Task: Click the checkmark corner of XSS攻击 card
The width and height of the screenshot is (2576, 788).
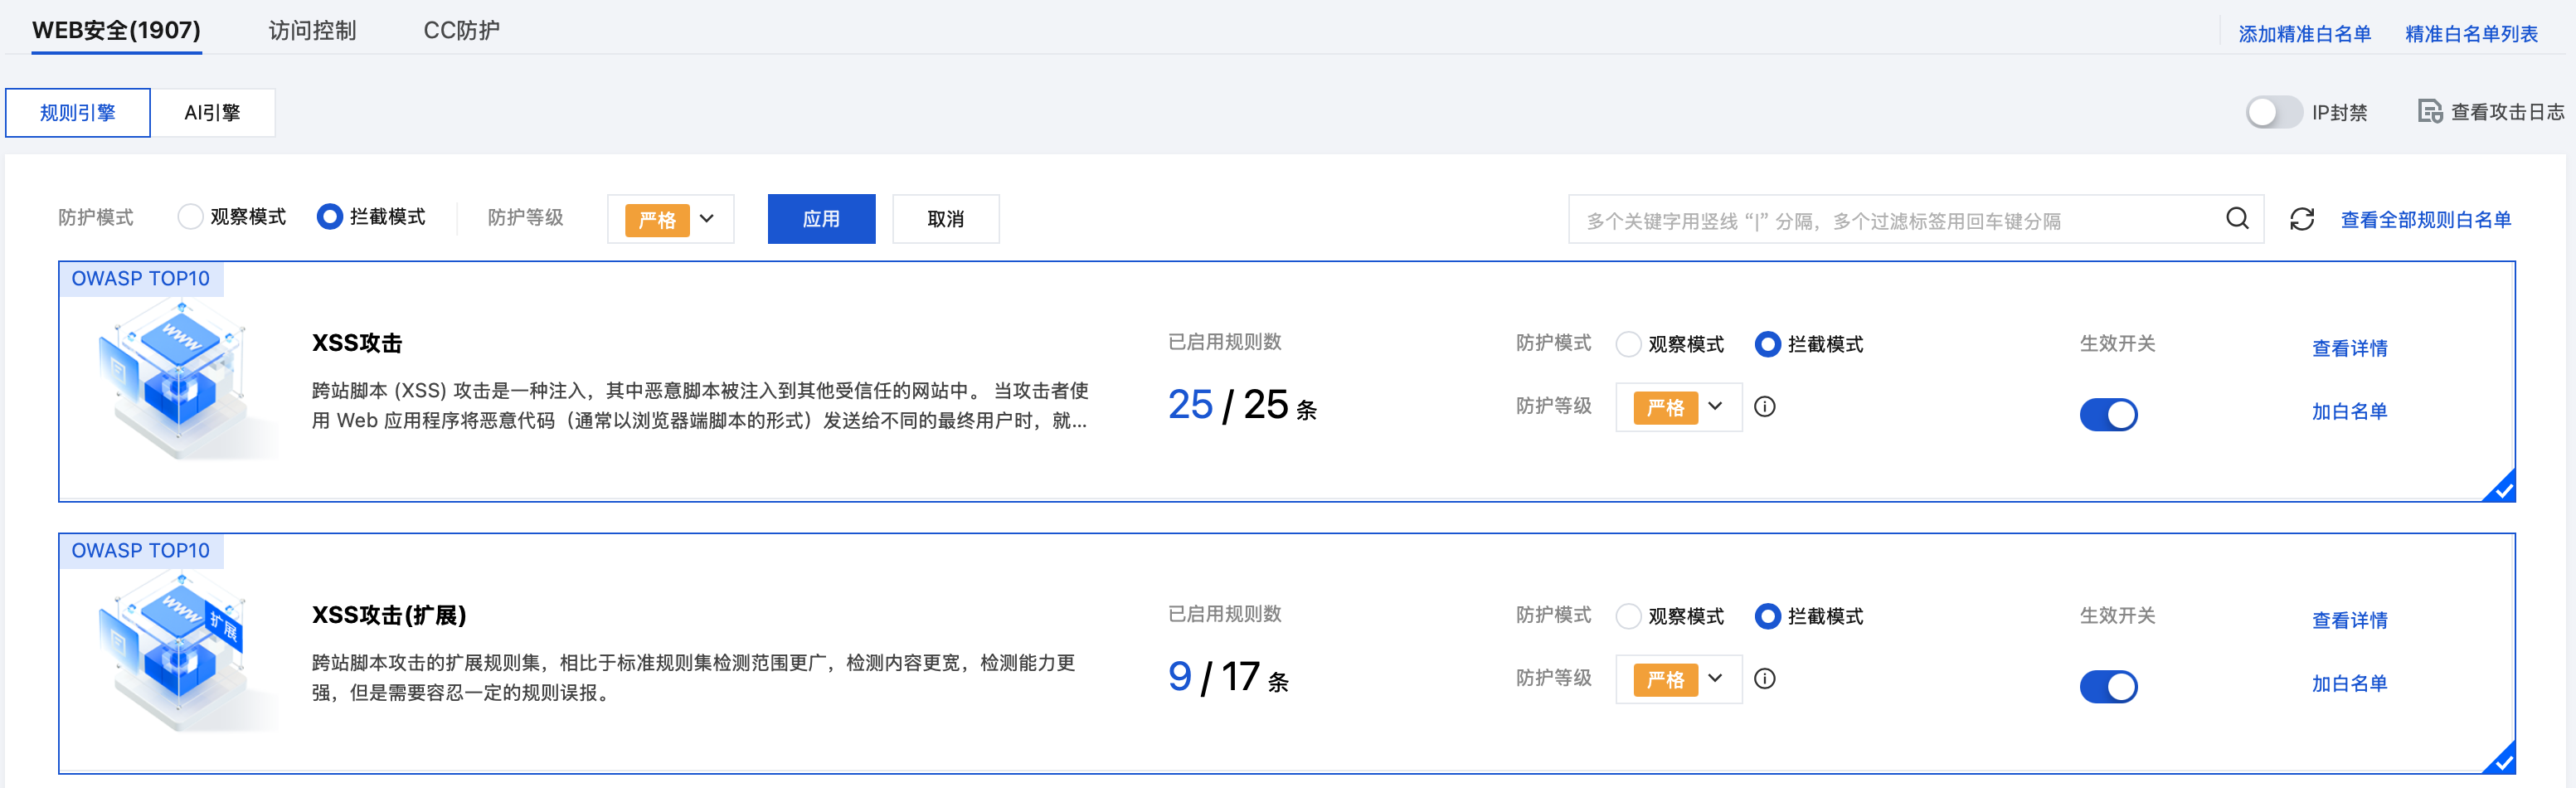Action: [2501, 488]
